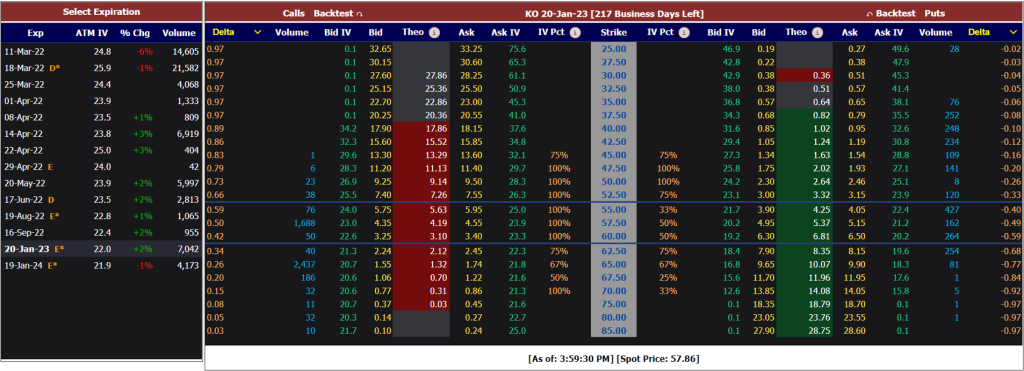The height and width of the screenshot is (371, 1024).
Task: Select the 18-Mar-22 expiration row
Action: click(101, 67)
